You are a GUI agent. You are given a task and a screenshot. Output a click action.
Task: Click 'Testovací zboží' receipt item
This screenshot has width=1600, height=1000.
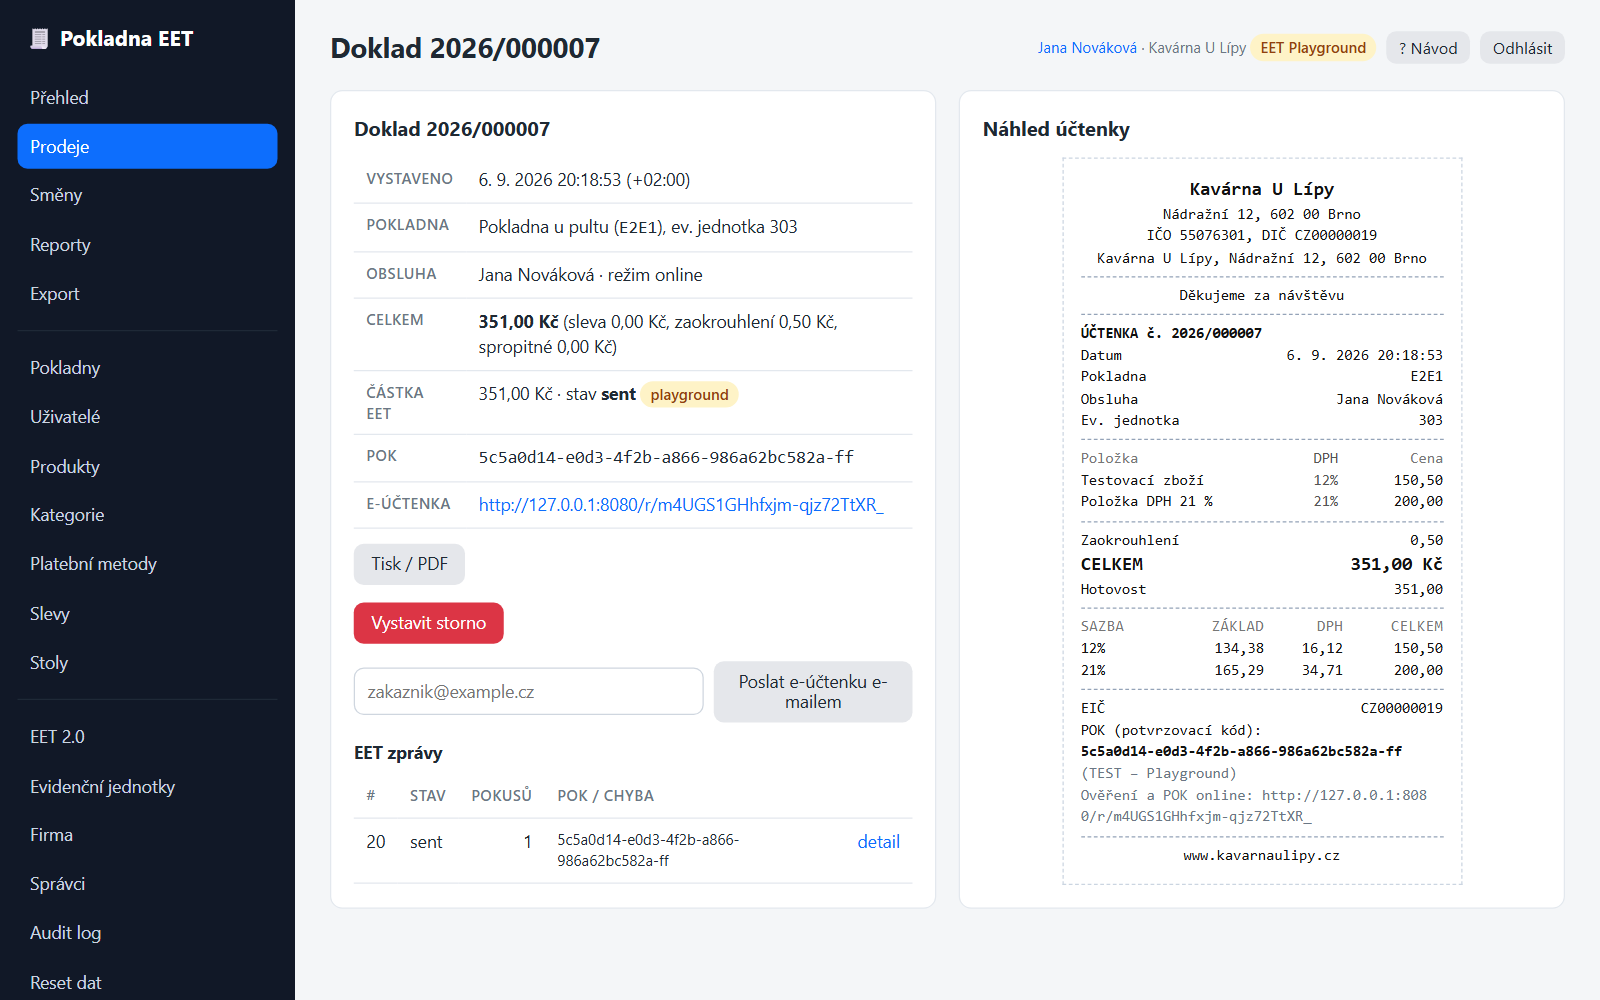pyautogui.click(x=1142, y=480)
